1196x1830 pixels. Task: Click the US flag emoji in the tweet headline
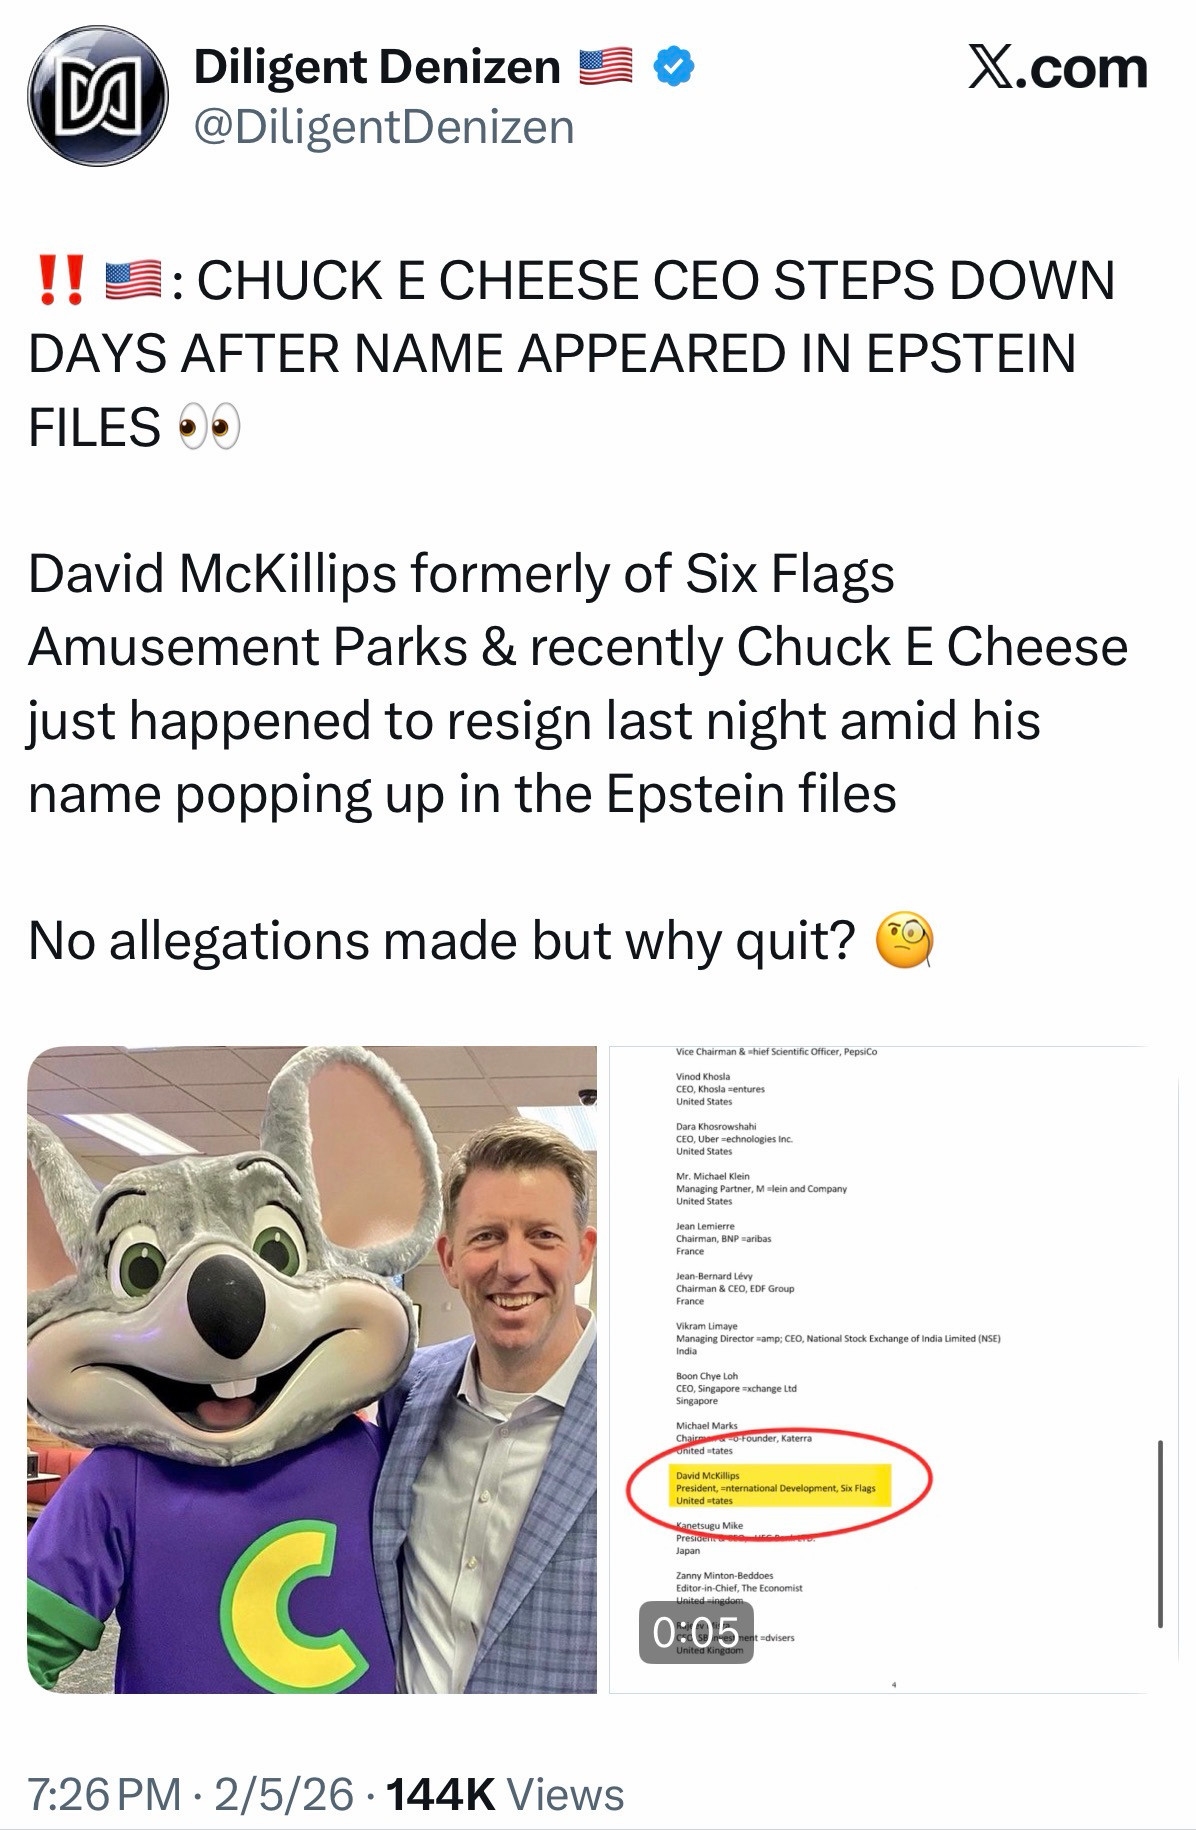(133, 280)
